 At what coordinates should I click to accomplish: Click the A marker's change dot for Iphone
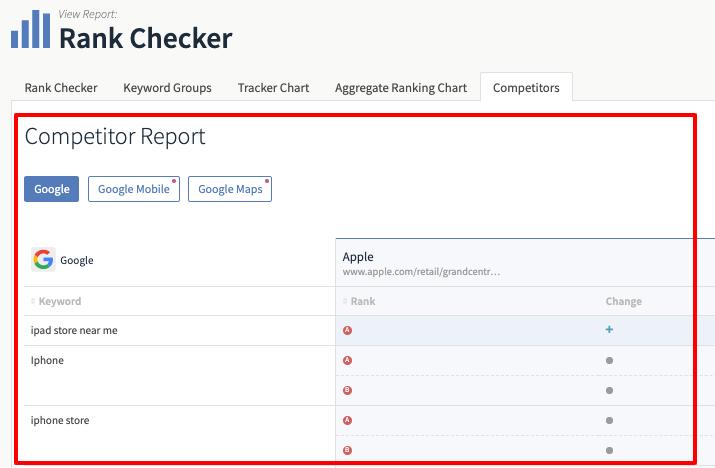pos(609,360)
